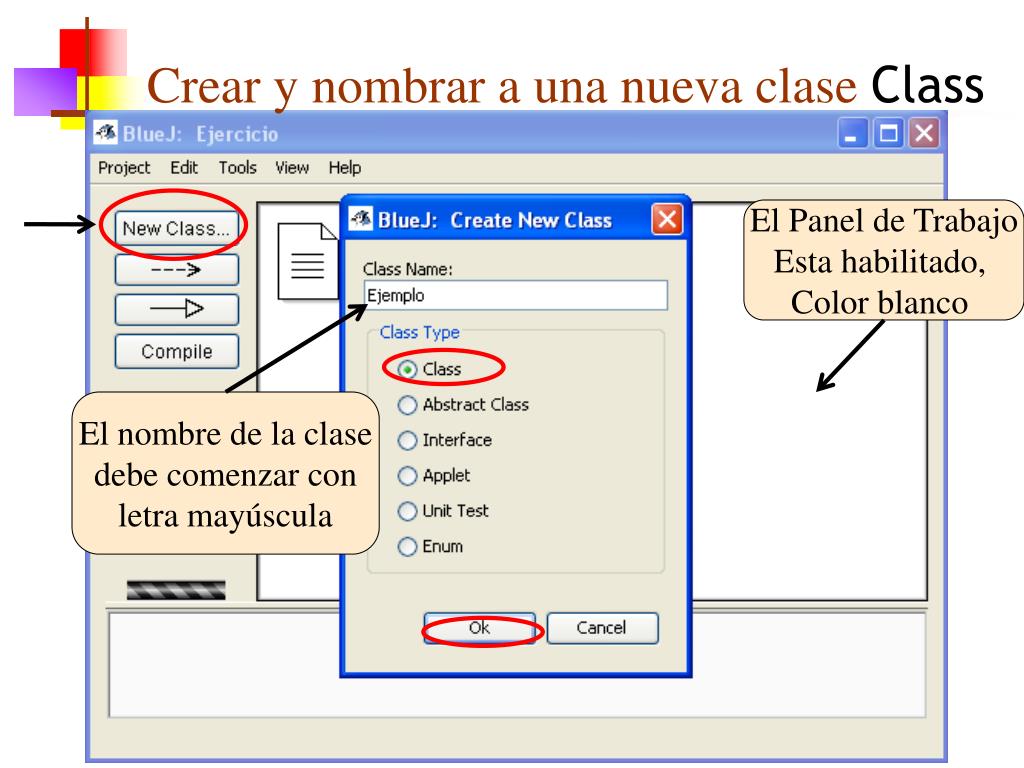
Task: Click the BlueJ icon in main title bar
Action: pyautogui.click(x=105, y=133)
